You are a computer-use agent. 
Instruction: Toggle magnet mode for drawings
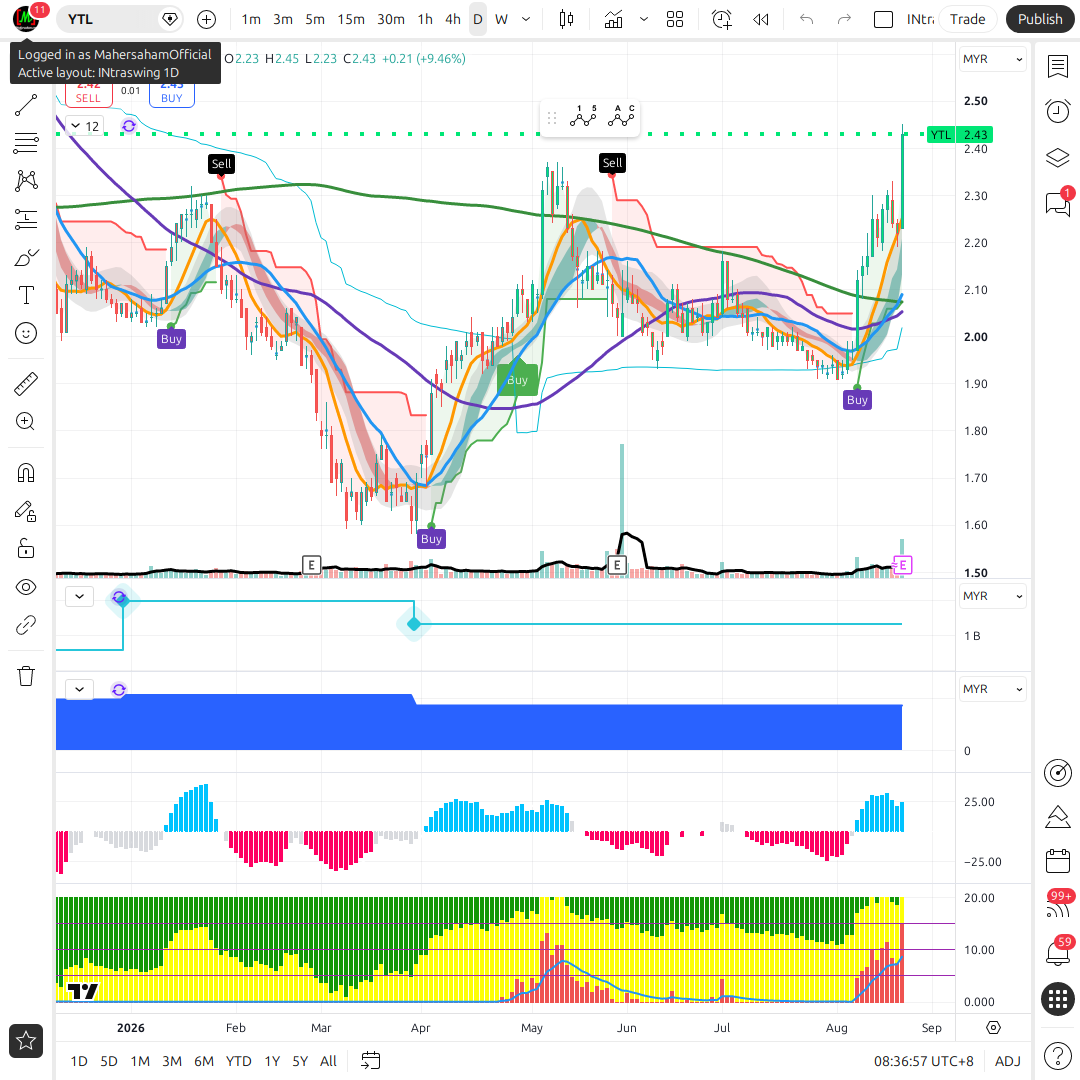pyautogui.click(x=26, y=473)
